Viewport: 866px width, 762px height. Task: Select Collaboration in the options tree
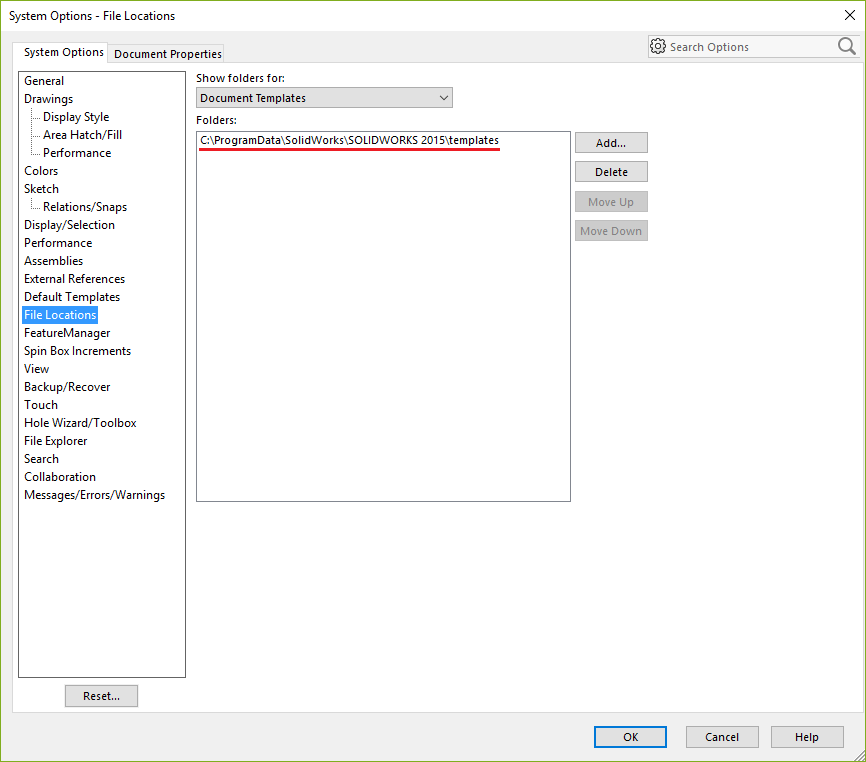click(x=60, y=477)
